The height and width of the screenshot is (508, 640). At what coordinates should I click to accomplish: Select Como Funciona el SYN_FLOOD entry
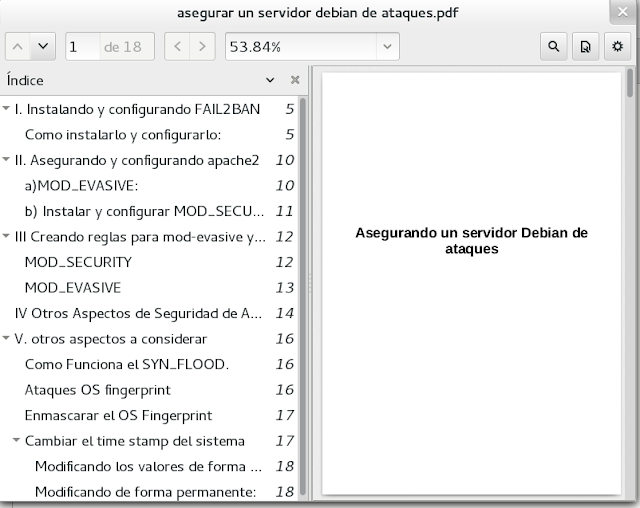pyautogui.click(x=127, y=364)
